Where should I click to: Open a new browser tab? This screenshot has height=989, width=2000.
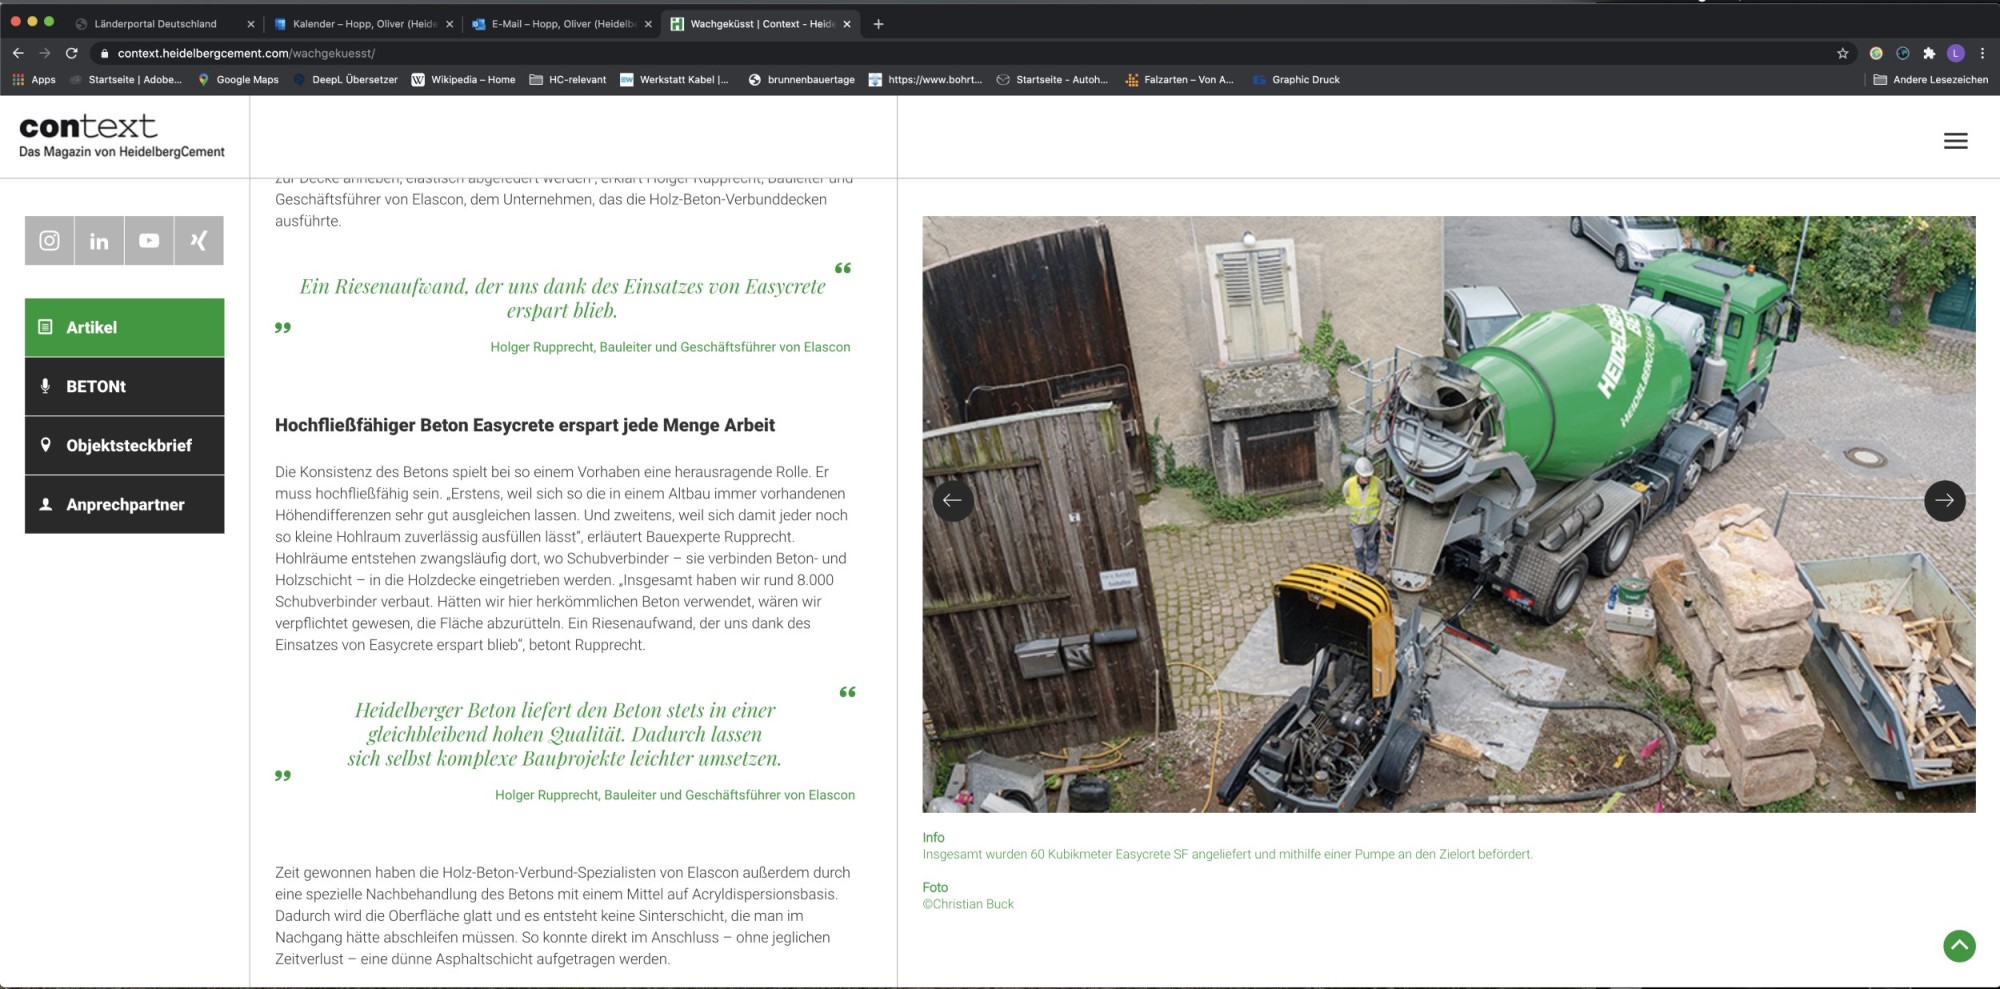pyautogui.click(x=878, y=24)
